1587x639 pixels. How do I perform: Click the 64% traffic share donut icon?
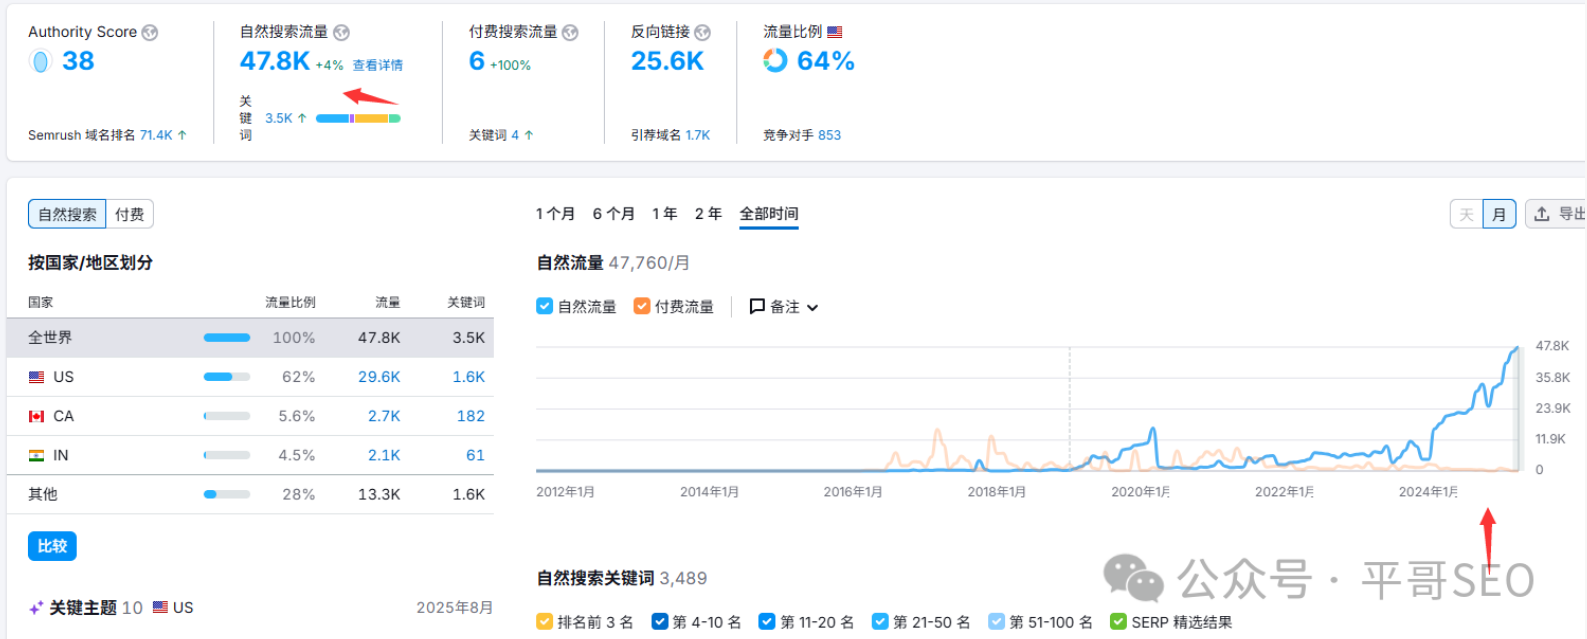(775, 61)
